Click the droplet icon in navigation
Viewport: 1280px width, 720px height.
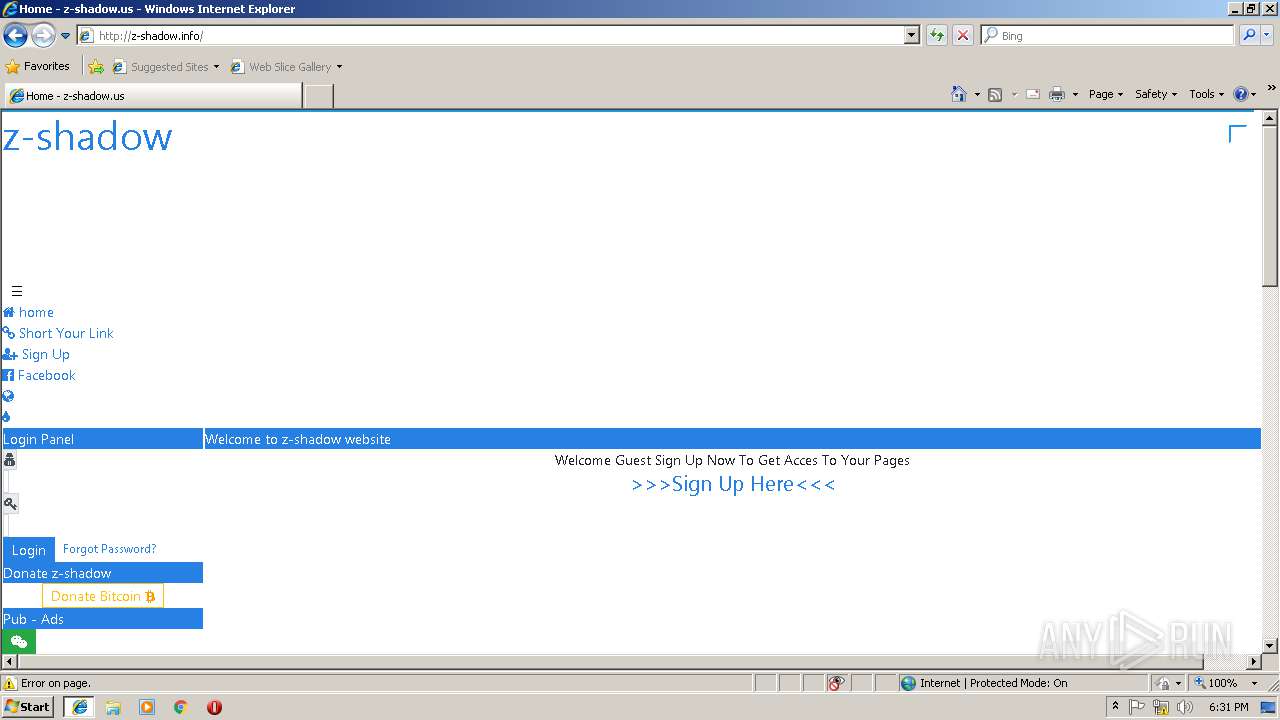pos(6,417)
